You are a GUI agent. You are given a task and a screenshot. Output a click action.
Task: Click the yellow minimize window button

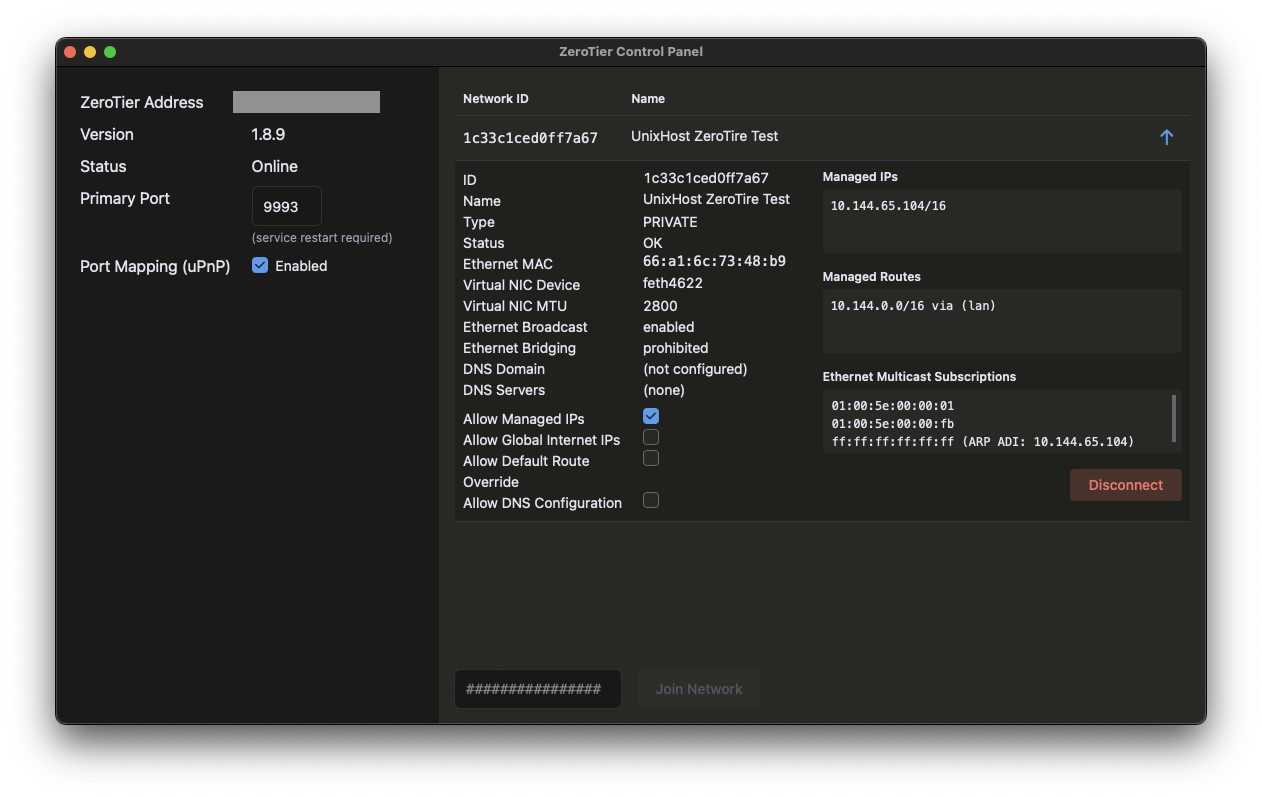pos(90,52)
